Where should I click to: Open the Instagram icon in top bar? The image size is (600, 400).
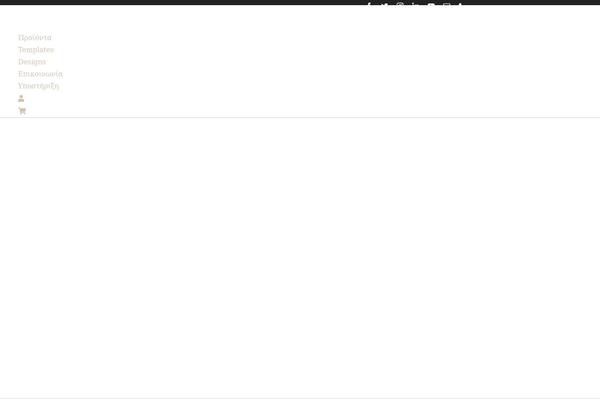tap(400, 4)
